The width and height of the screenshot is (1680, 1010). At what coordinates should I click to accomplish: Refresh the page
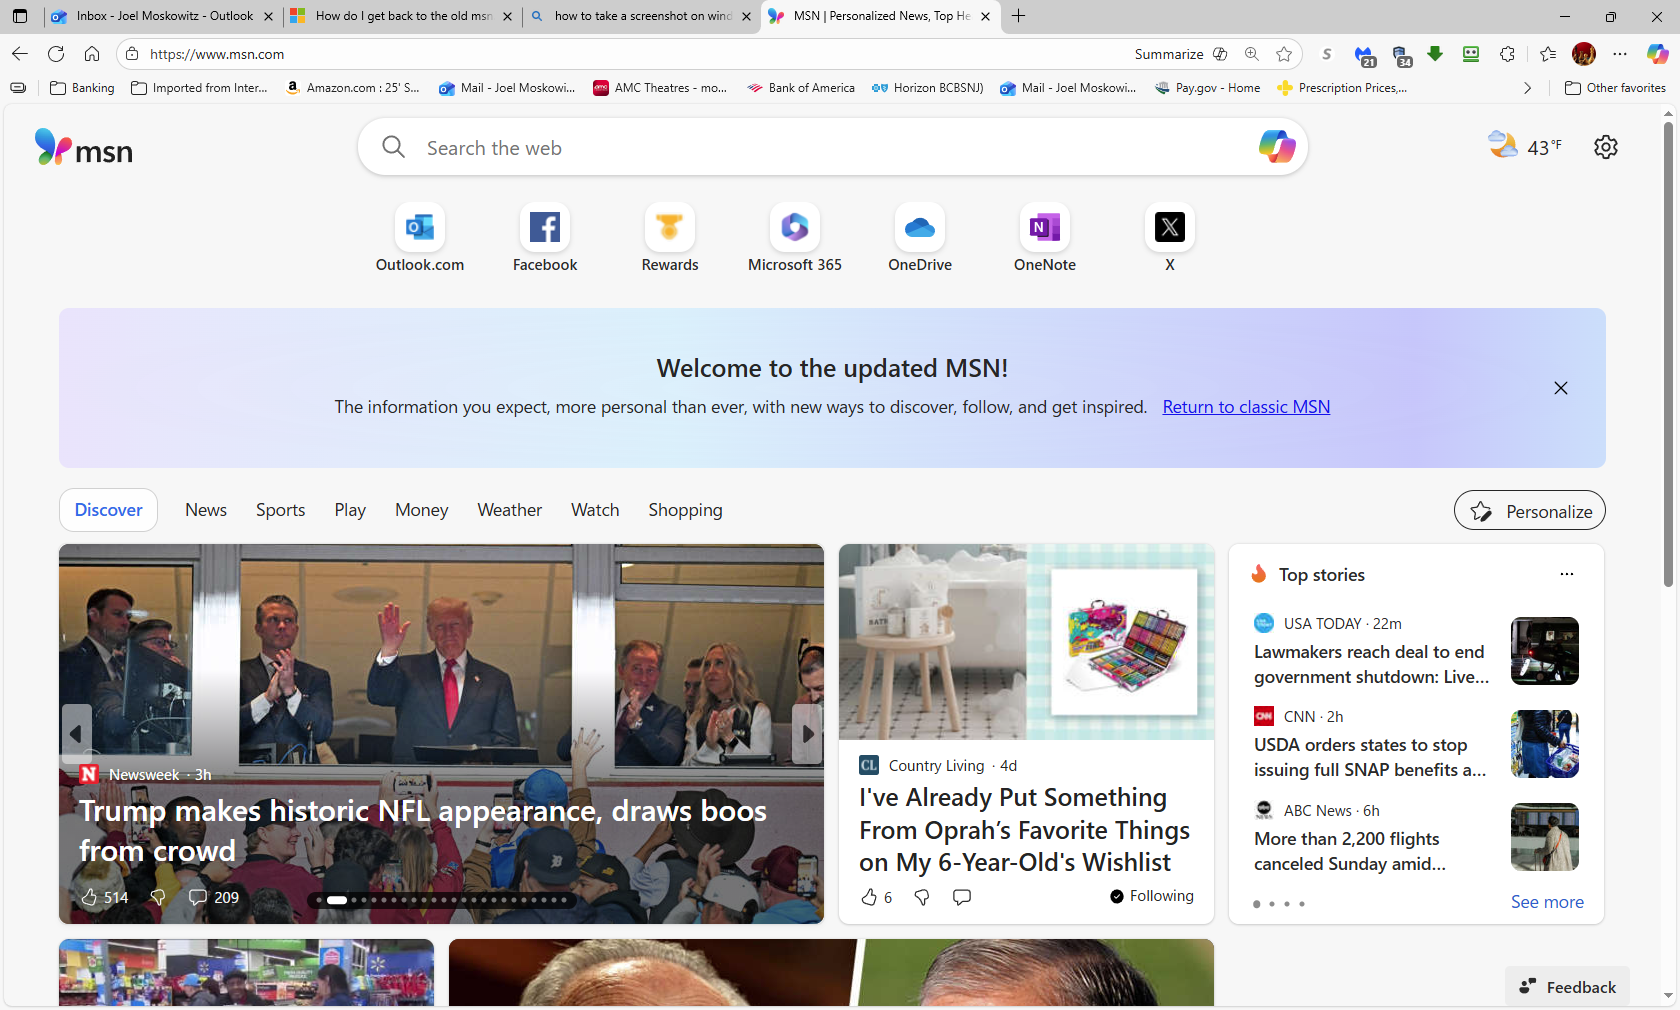56,54
